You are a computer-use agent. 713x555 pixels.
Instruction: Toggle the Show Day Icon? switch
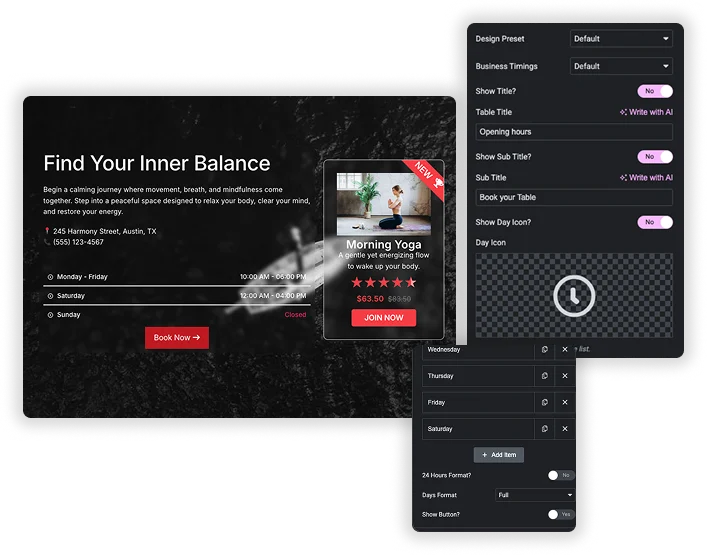click(655, 222)
